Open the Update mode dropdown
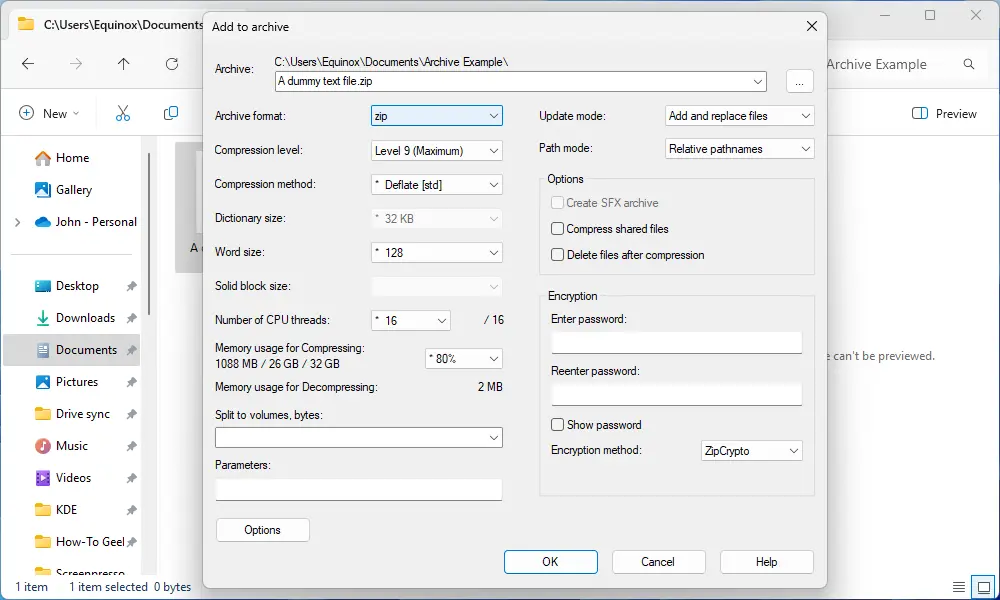1000x600 pixels. click(739, 116)
